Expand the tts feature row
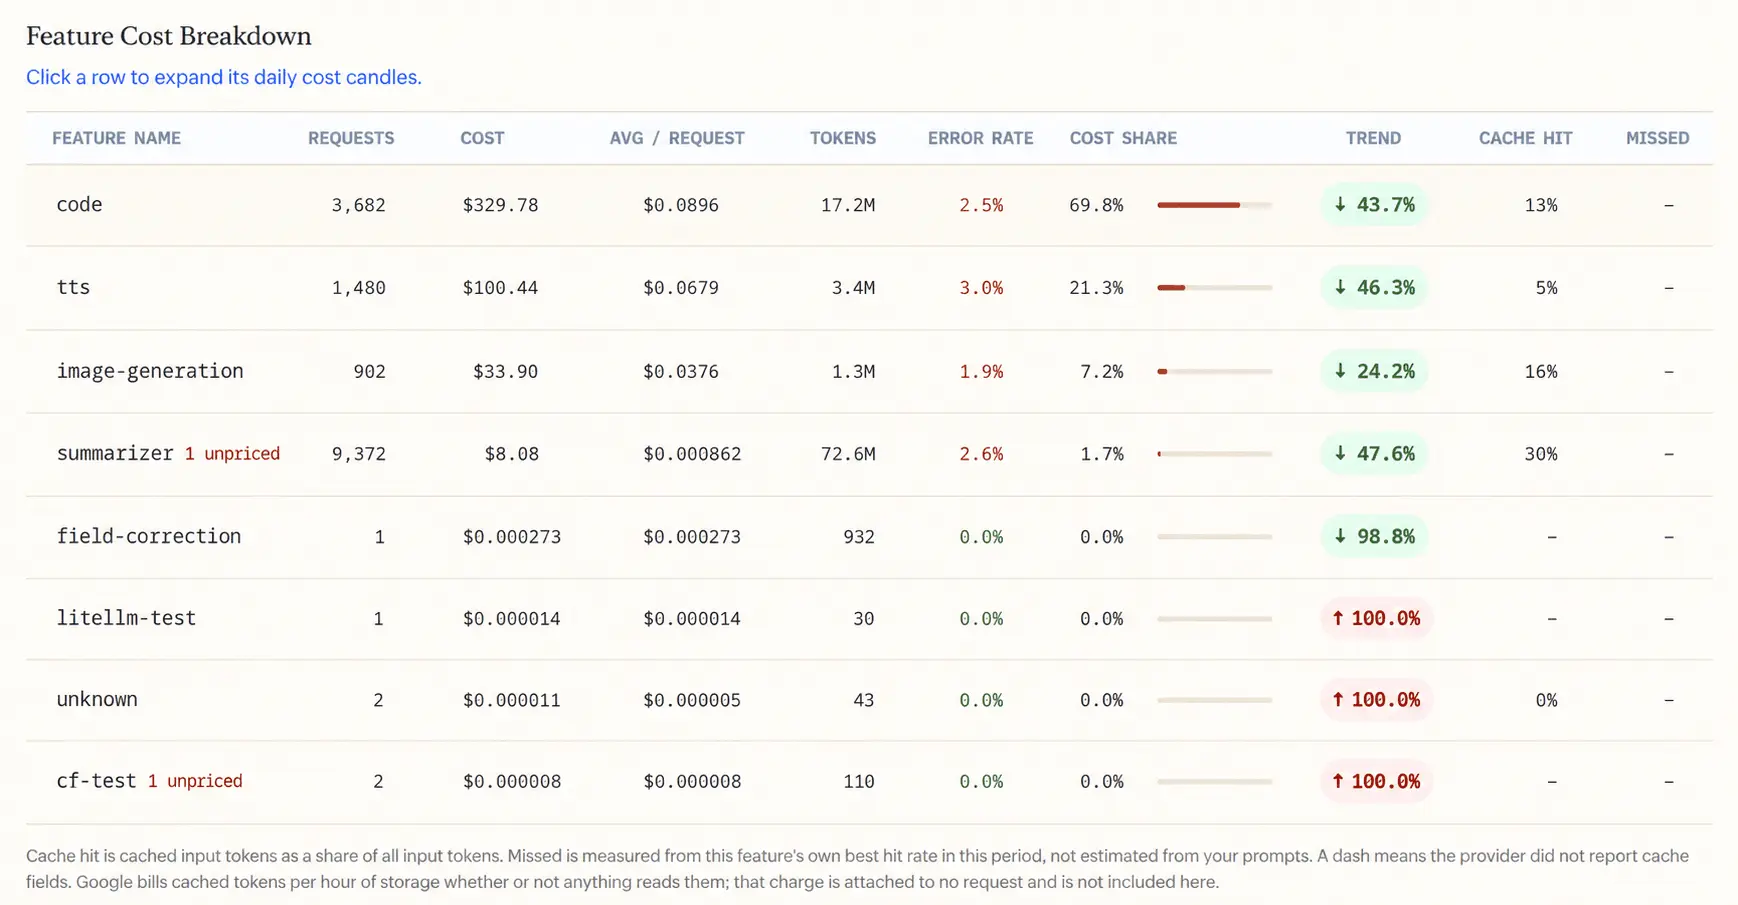 coord(869,288)
